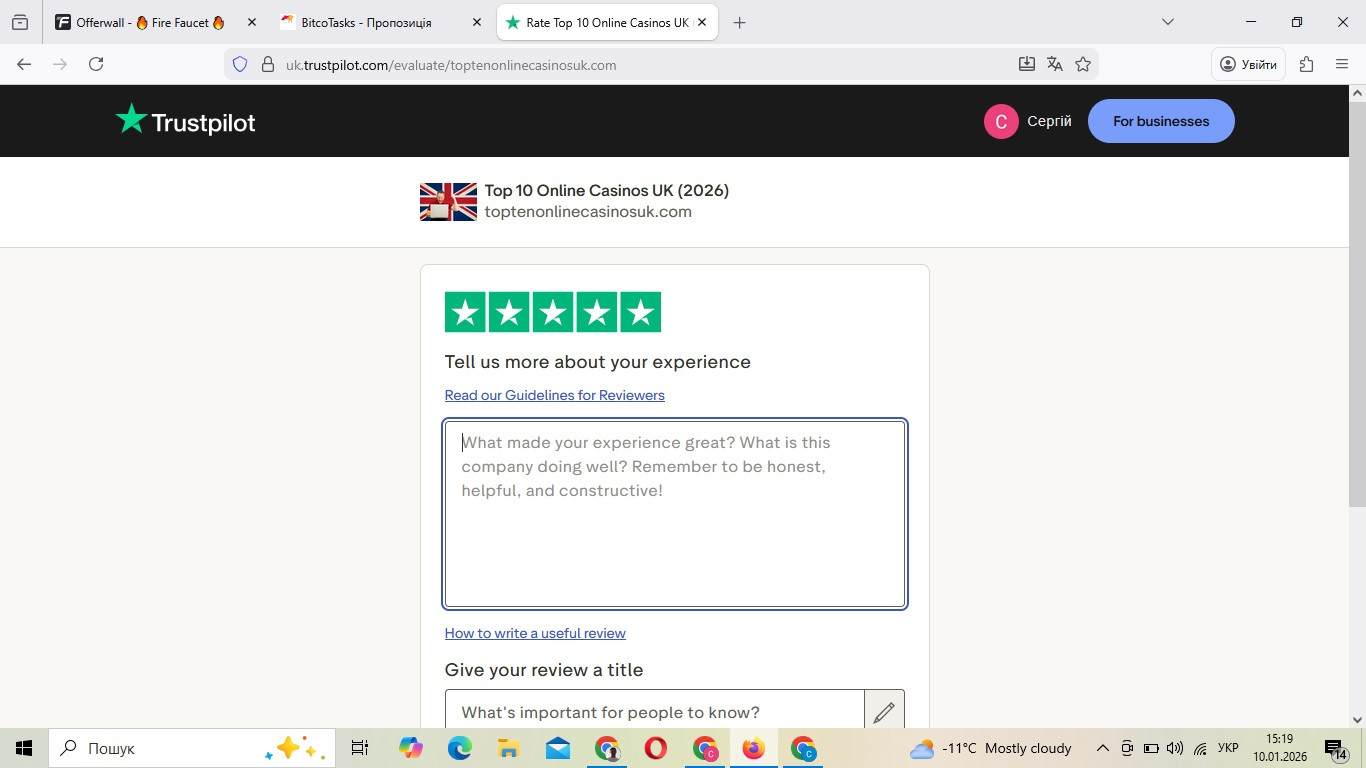Open the list all tabs dropdown arrow
The height and width of the screenshot is (768, 1366).
[x=1167, y=22]
